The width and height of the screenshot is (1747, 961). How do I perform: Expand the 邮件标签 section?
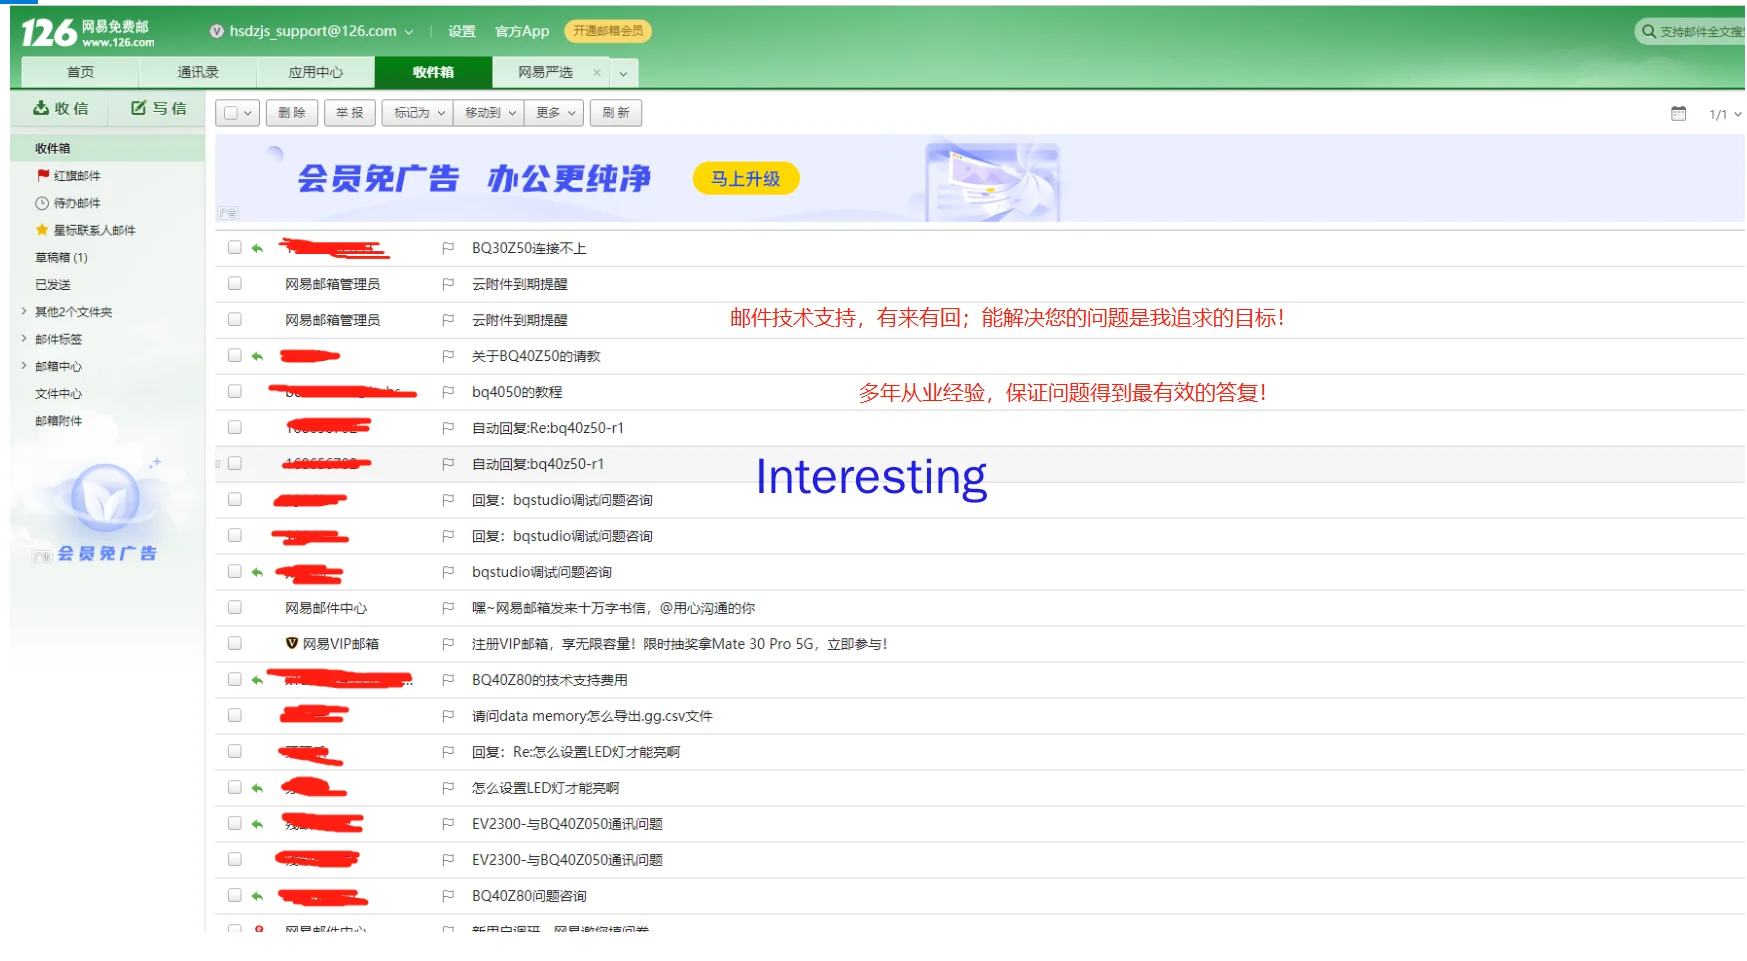tap(24, 339)
